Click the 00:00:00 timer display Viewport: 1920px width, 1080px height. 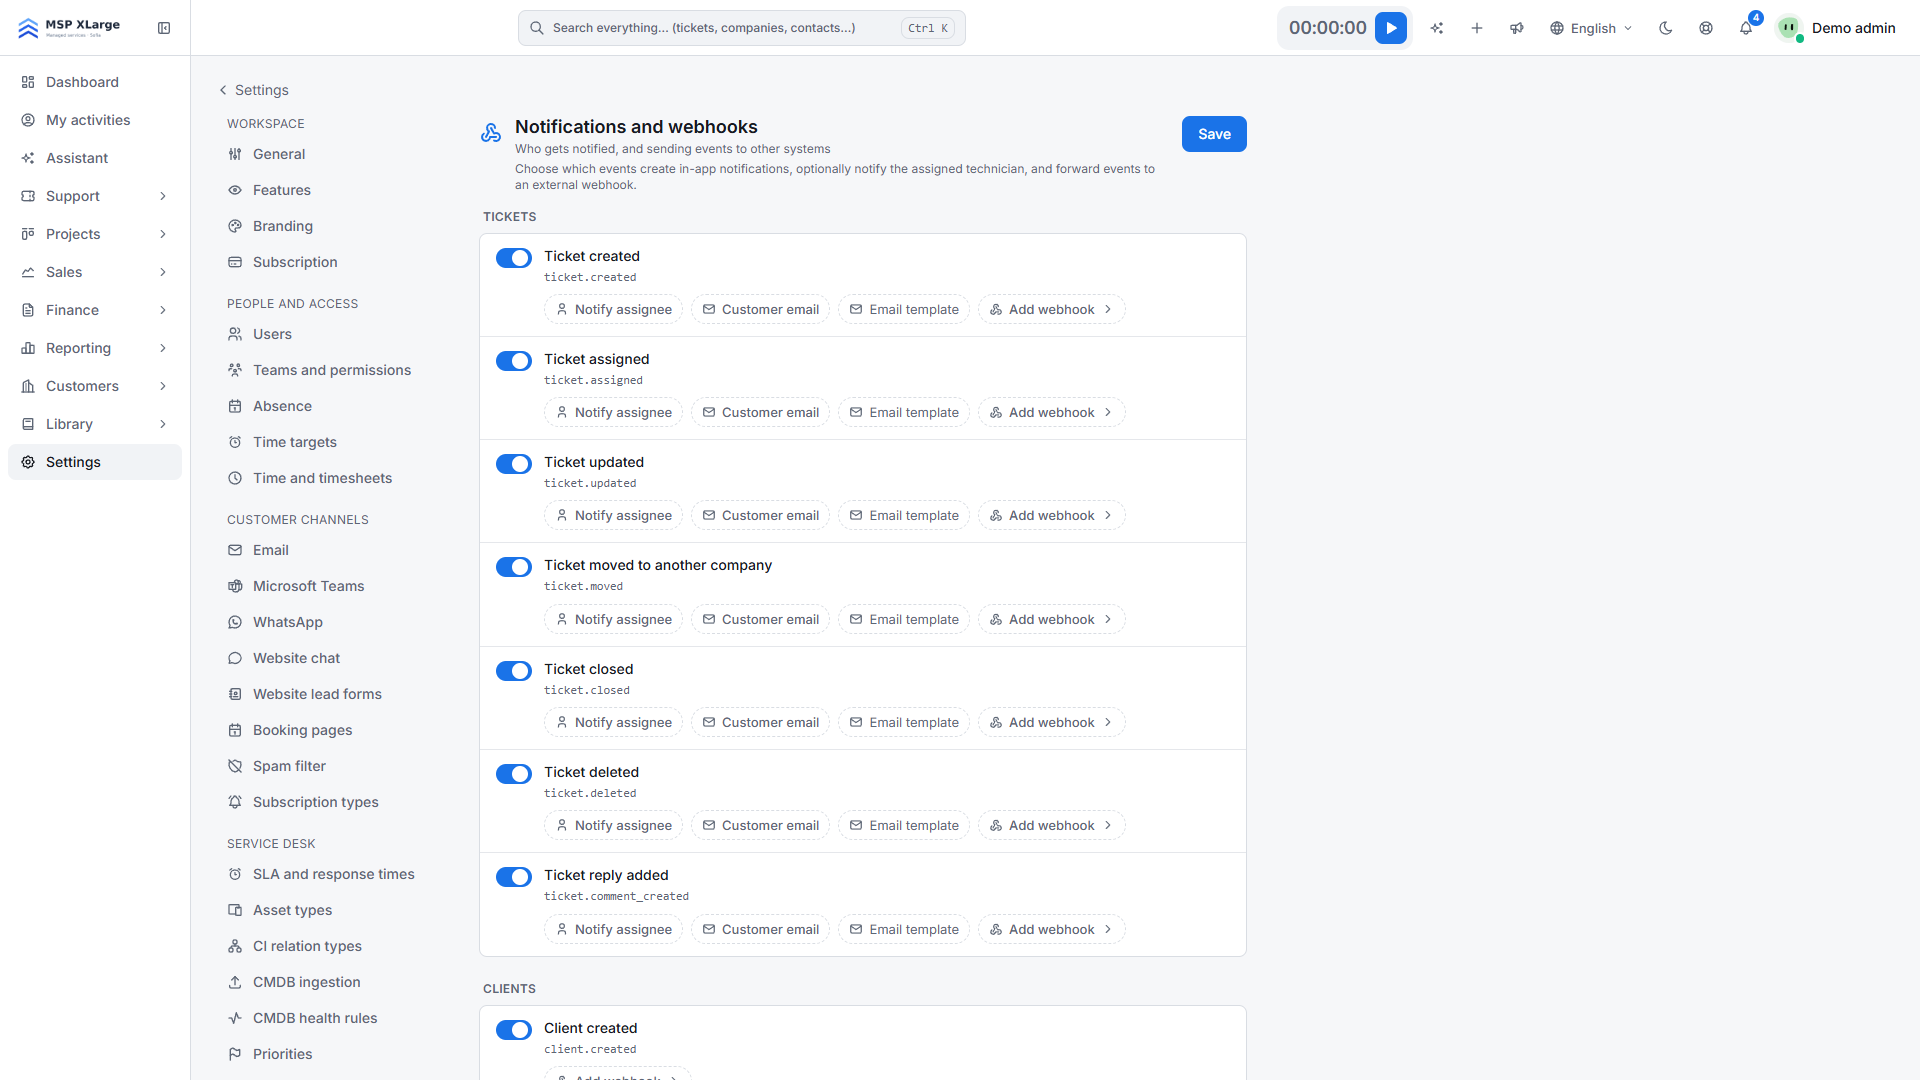(x=1327, y=28)
